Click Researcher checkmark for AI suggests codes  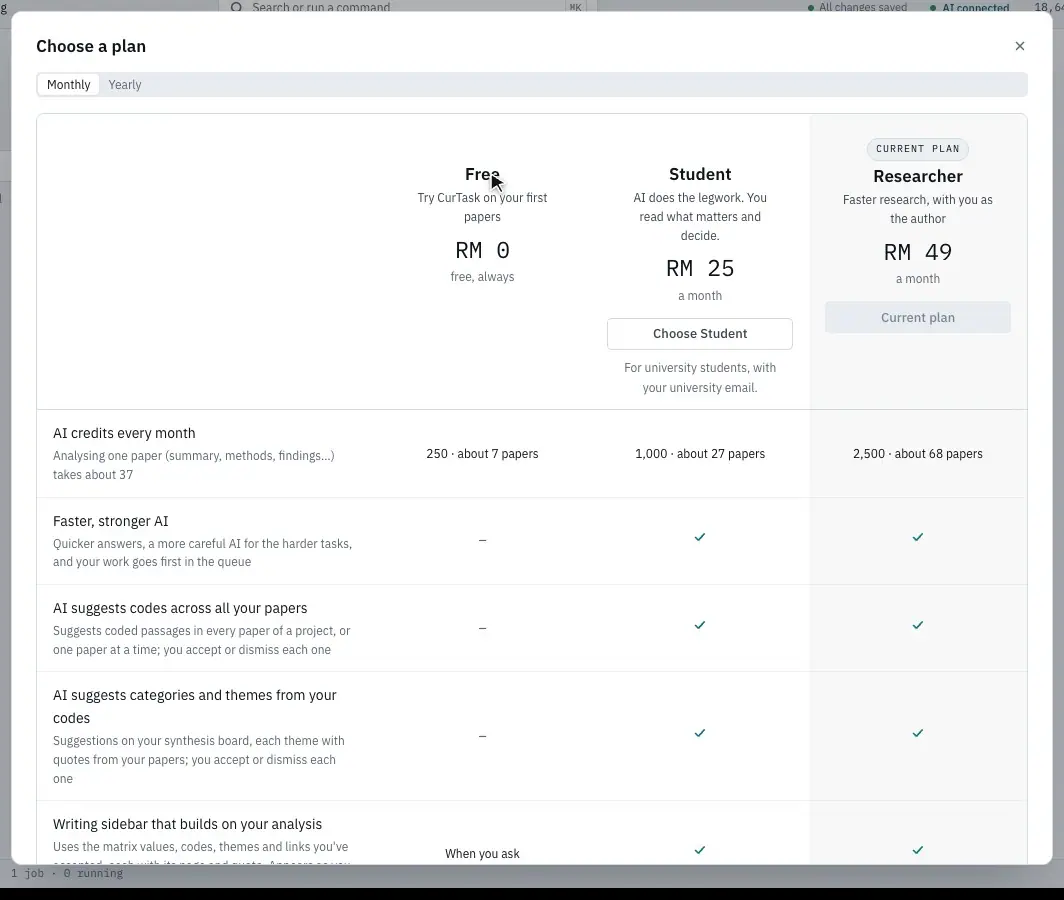pyautogui.click(x=917, y=625)
